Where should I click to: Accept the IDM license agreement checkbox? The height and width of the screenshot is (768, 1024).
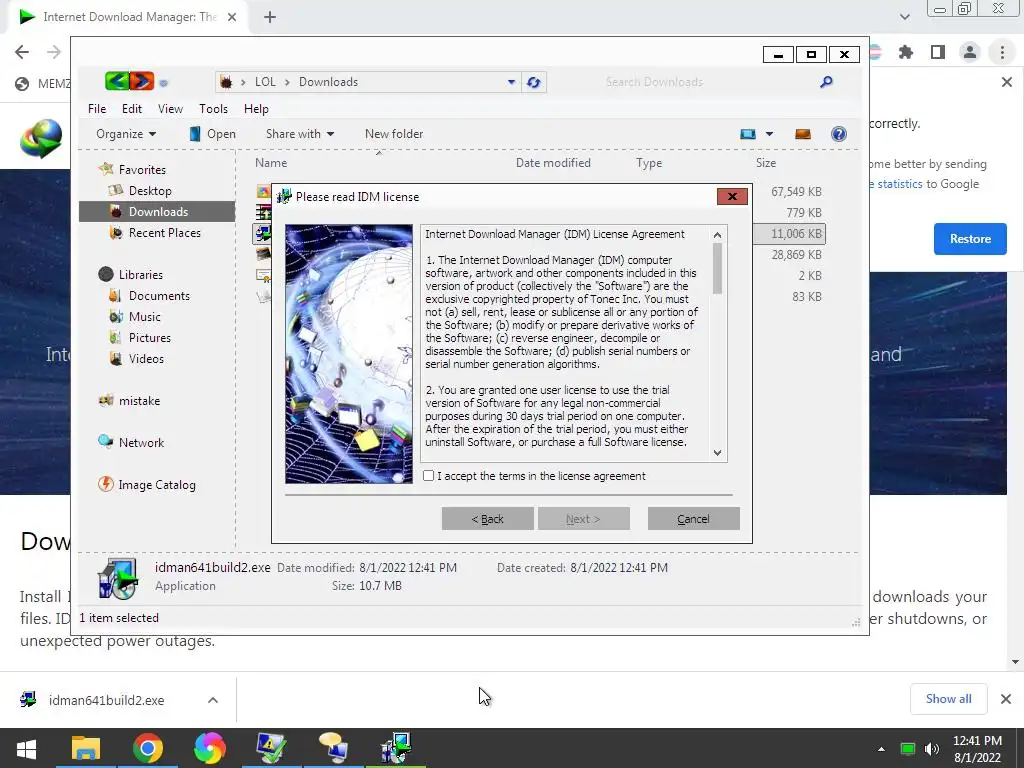(428, 476)
